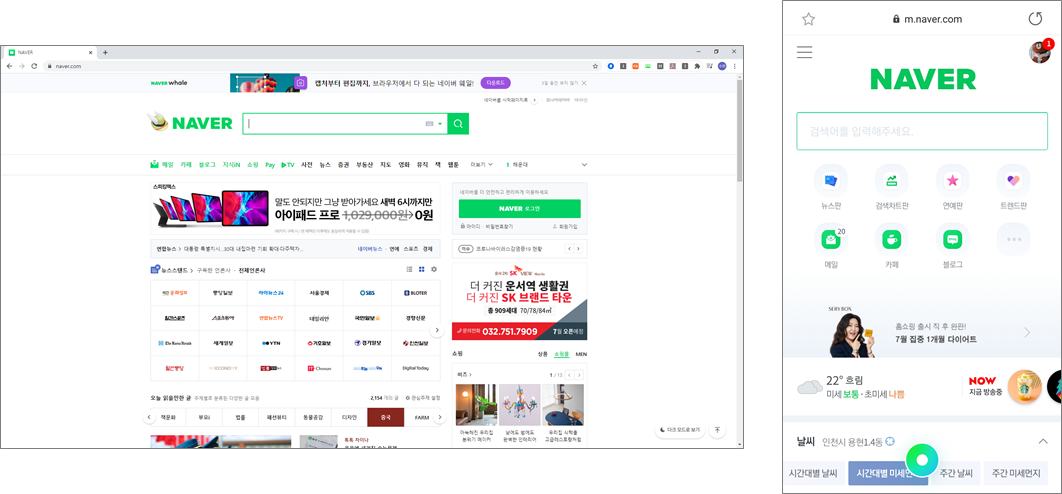
Task: Switch shopping box to MEN tab
Action: pos(581,354)
